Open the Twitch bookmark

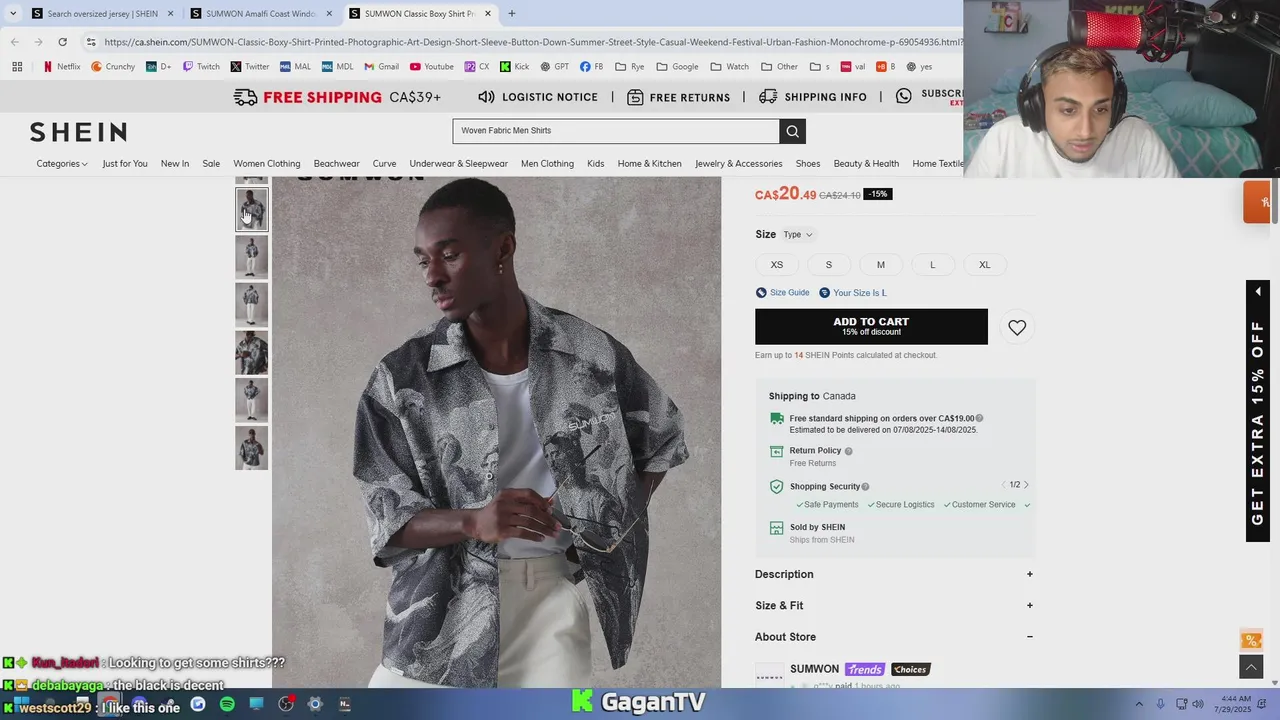coord(200,67)
